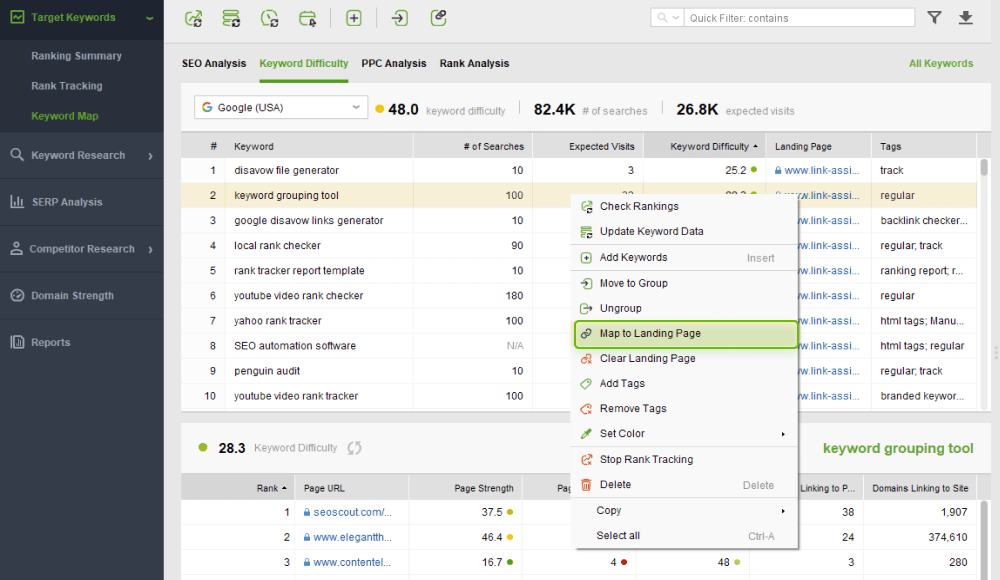
Task: Click the scheduled rank check toolbar icon
Action: click(269, 18)
